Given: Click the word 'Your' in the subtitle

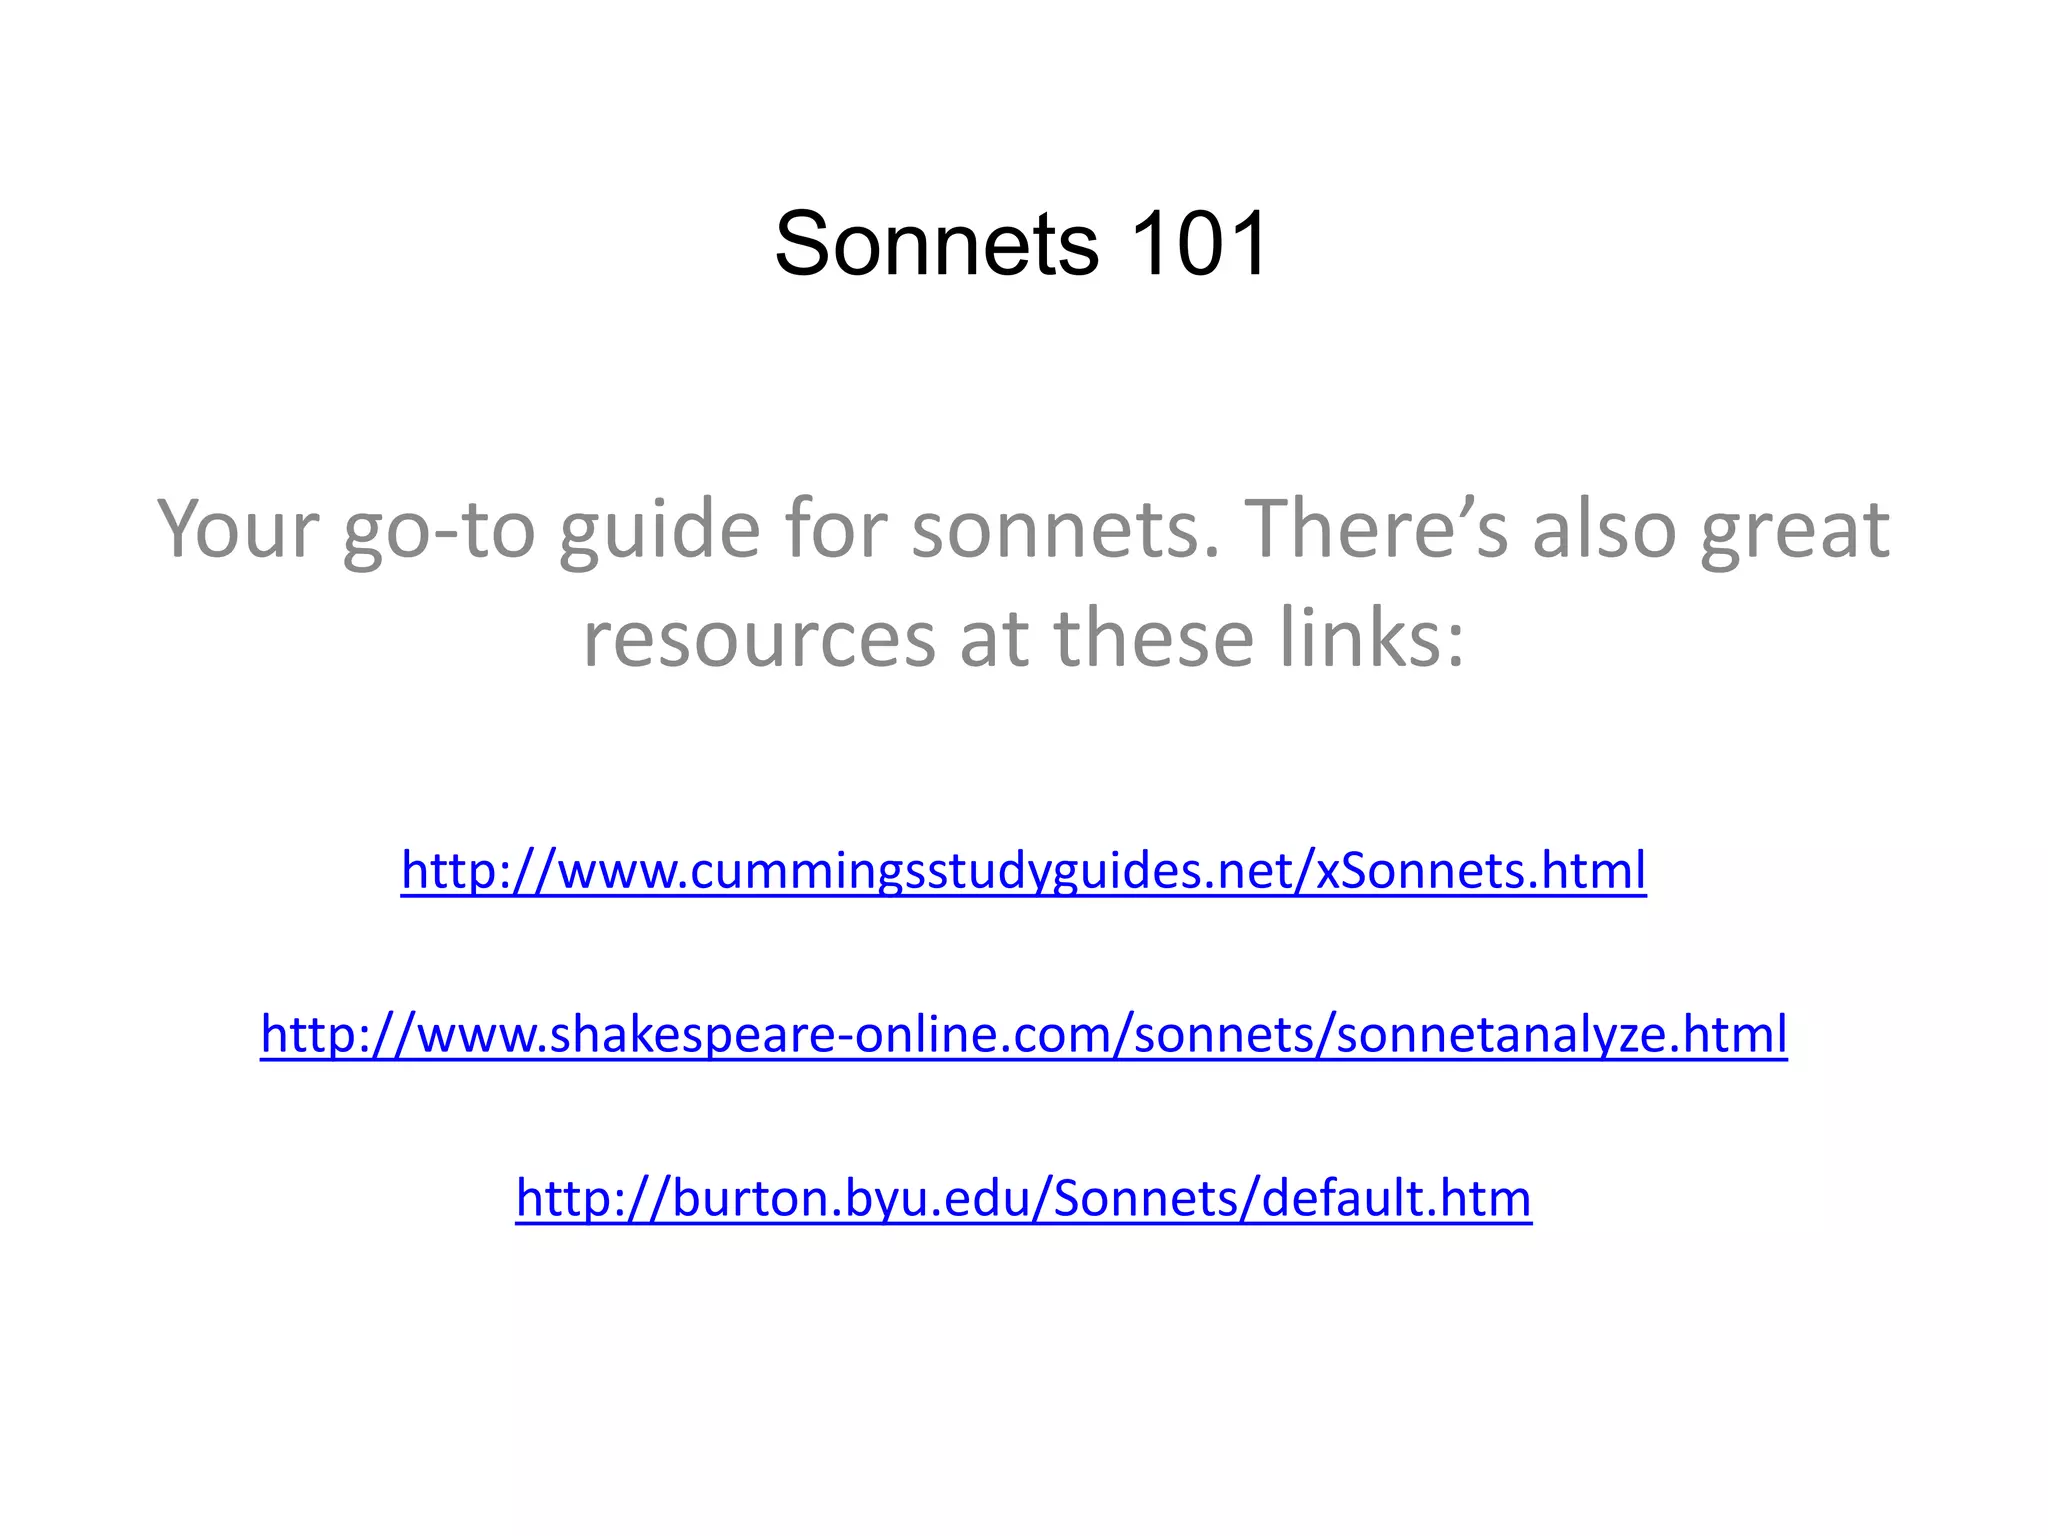Looking at the screenshot, I should tap(238, 529).
